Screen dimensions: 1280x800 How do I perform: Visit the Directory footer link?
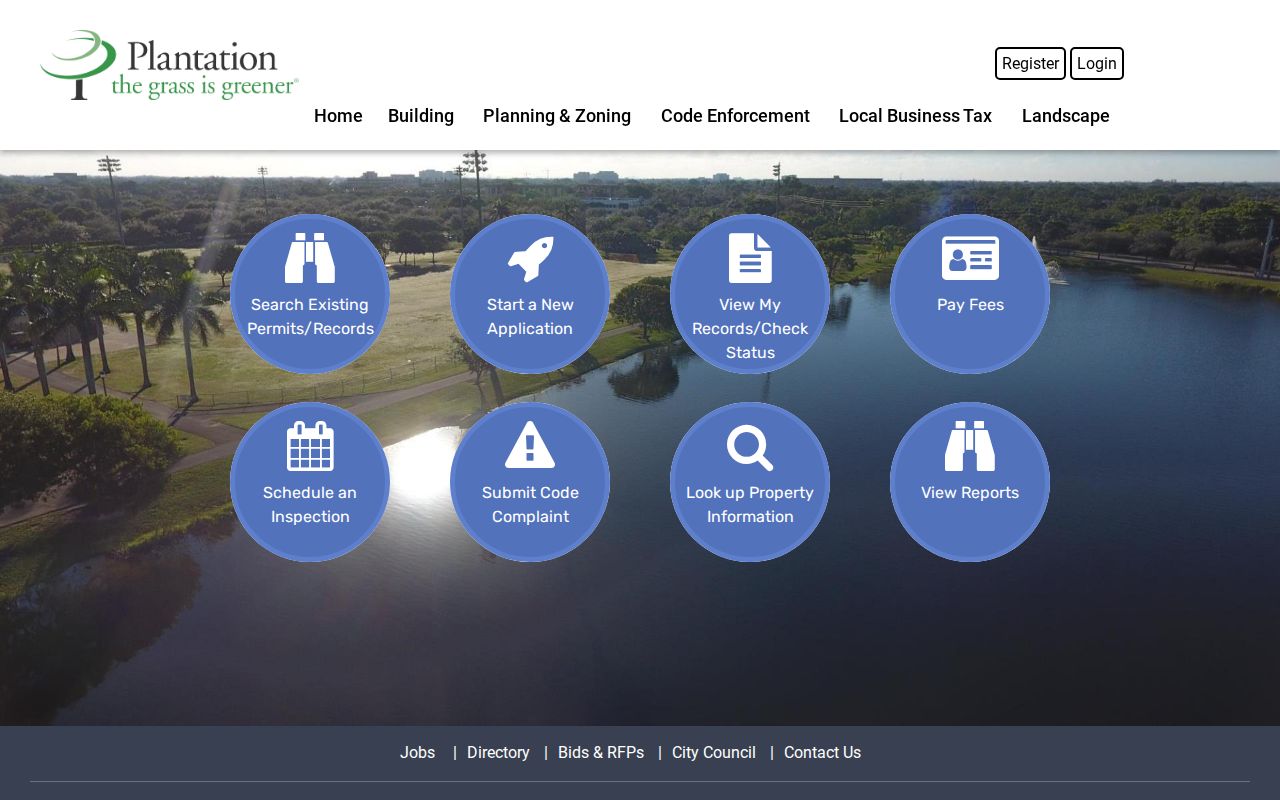498,753
